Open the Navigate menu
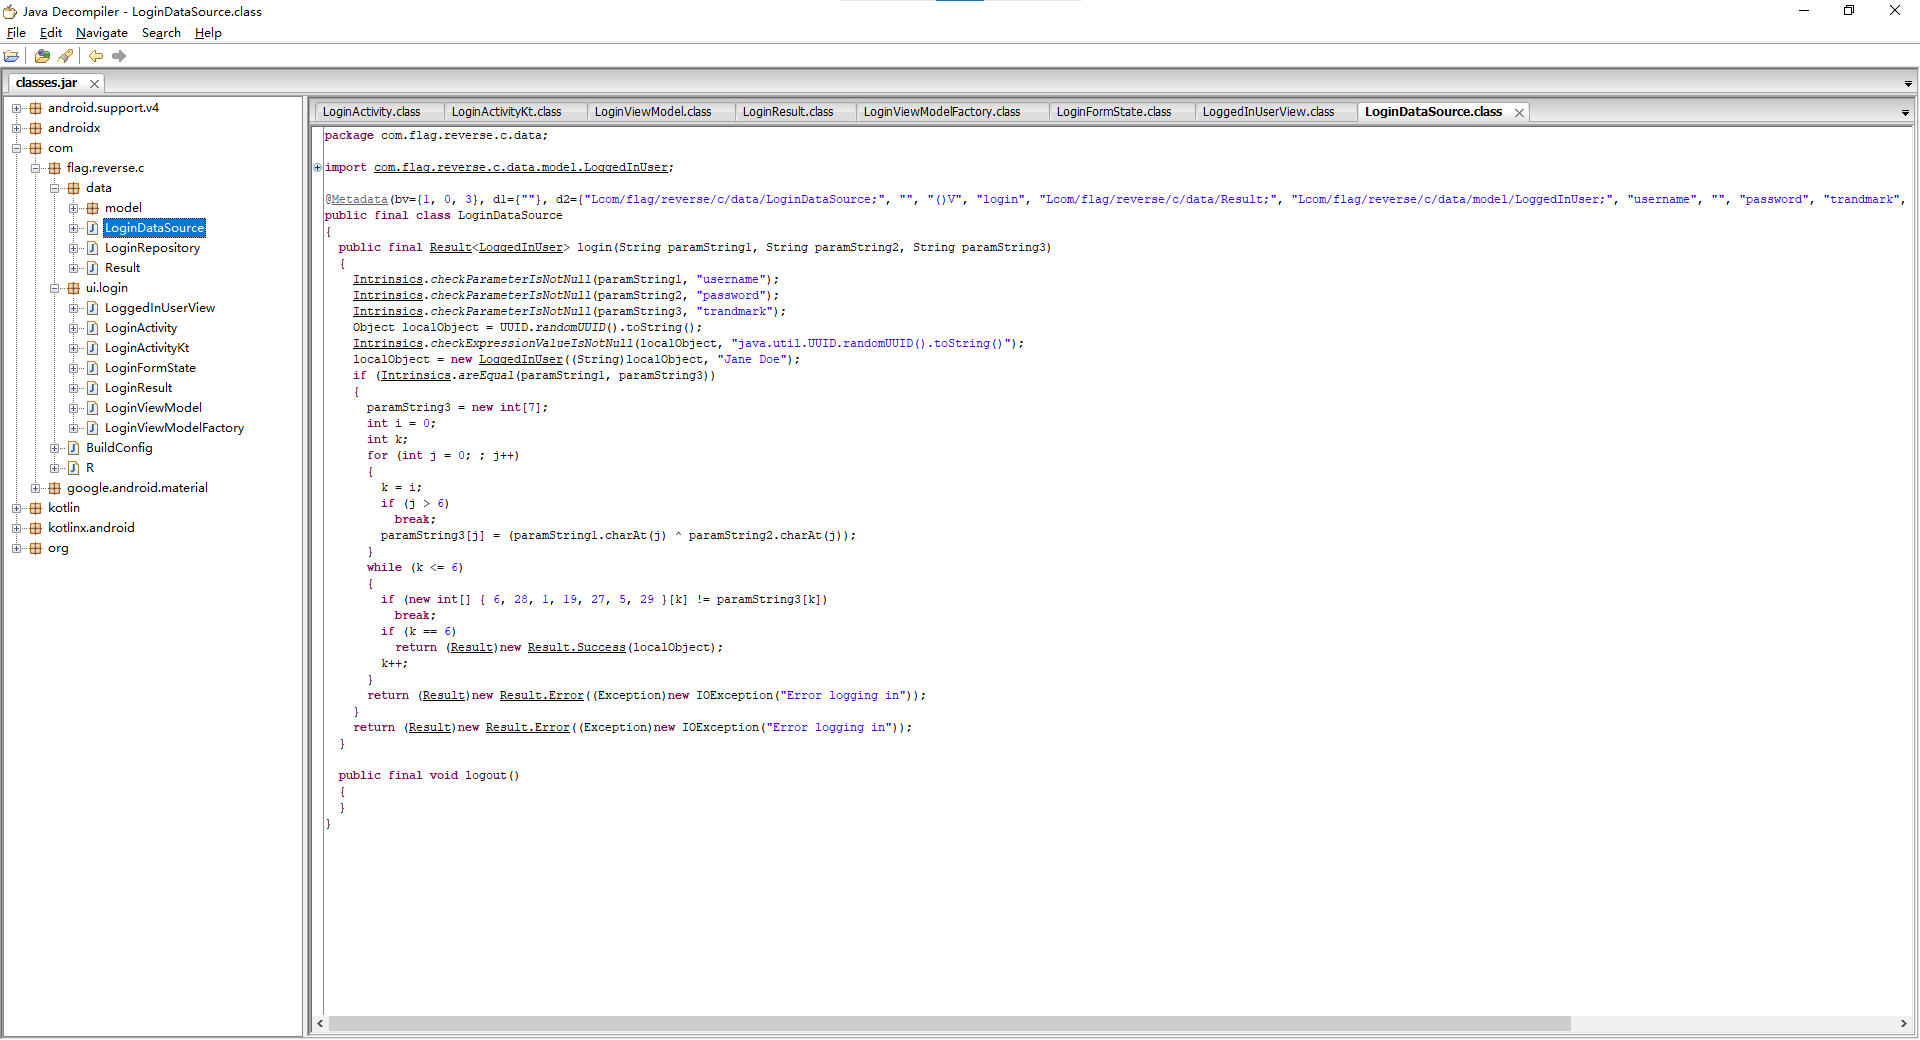1920x1040 pixels. pyautogui.click(x=102, y=33)
